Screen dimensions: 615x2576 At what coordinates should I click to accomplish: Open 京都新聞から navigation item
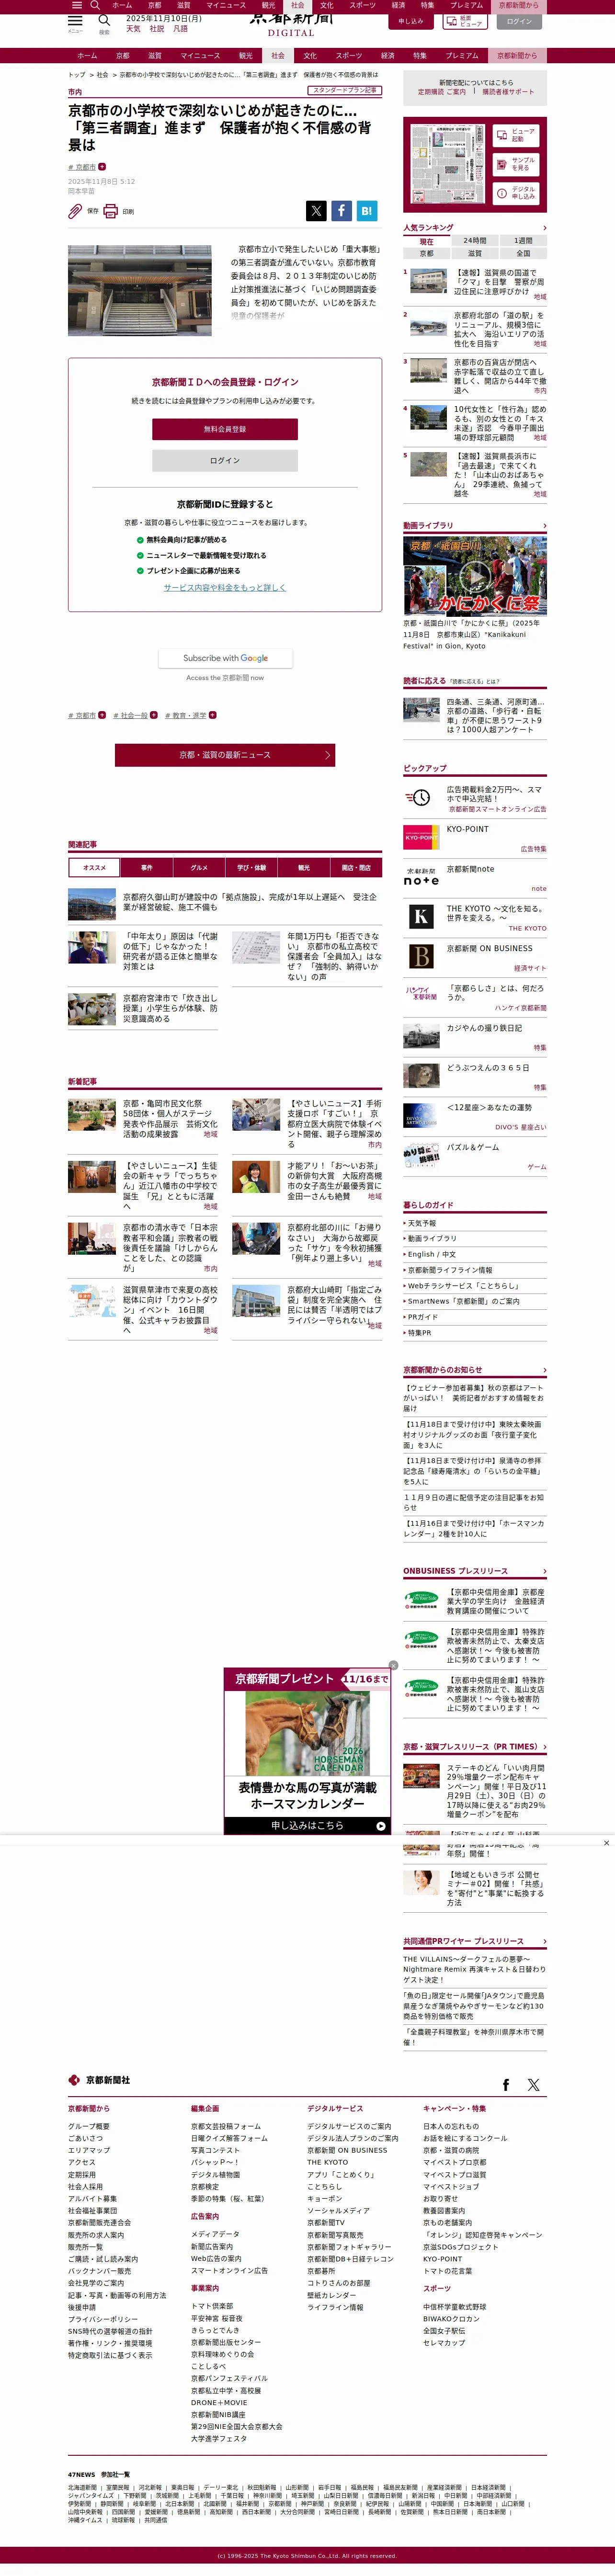(517, 56)
